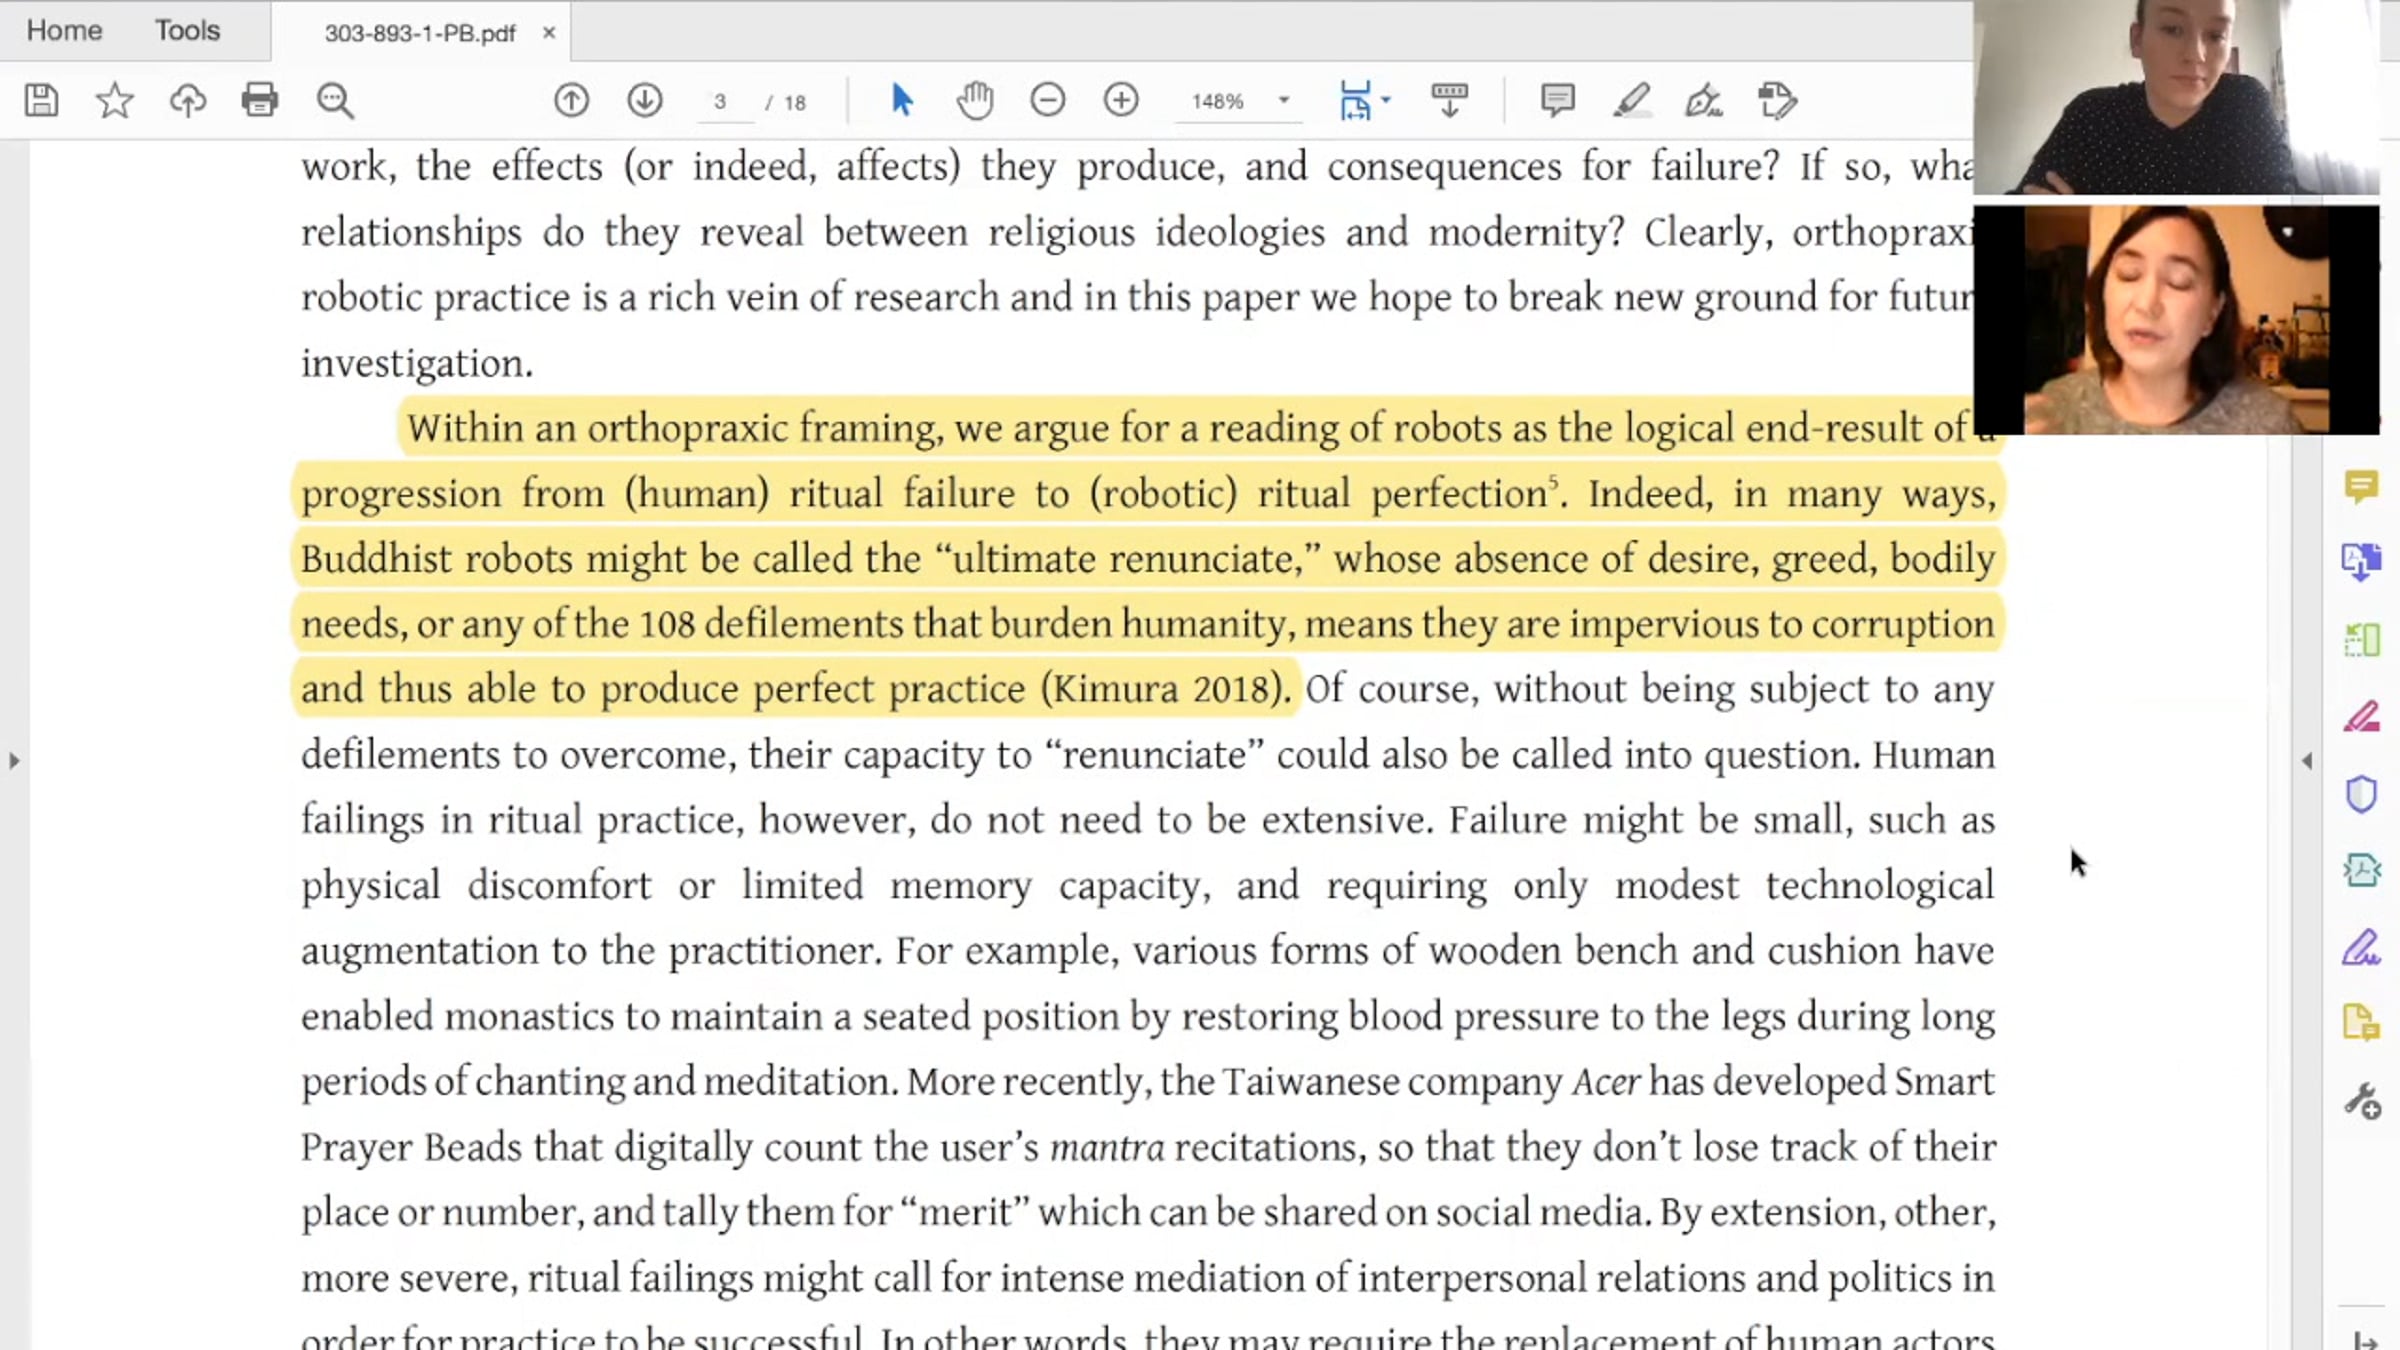Go to the previous page arrow
This screenshot has width=2400, height=1350.
[572, 100]
